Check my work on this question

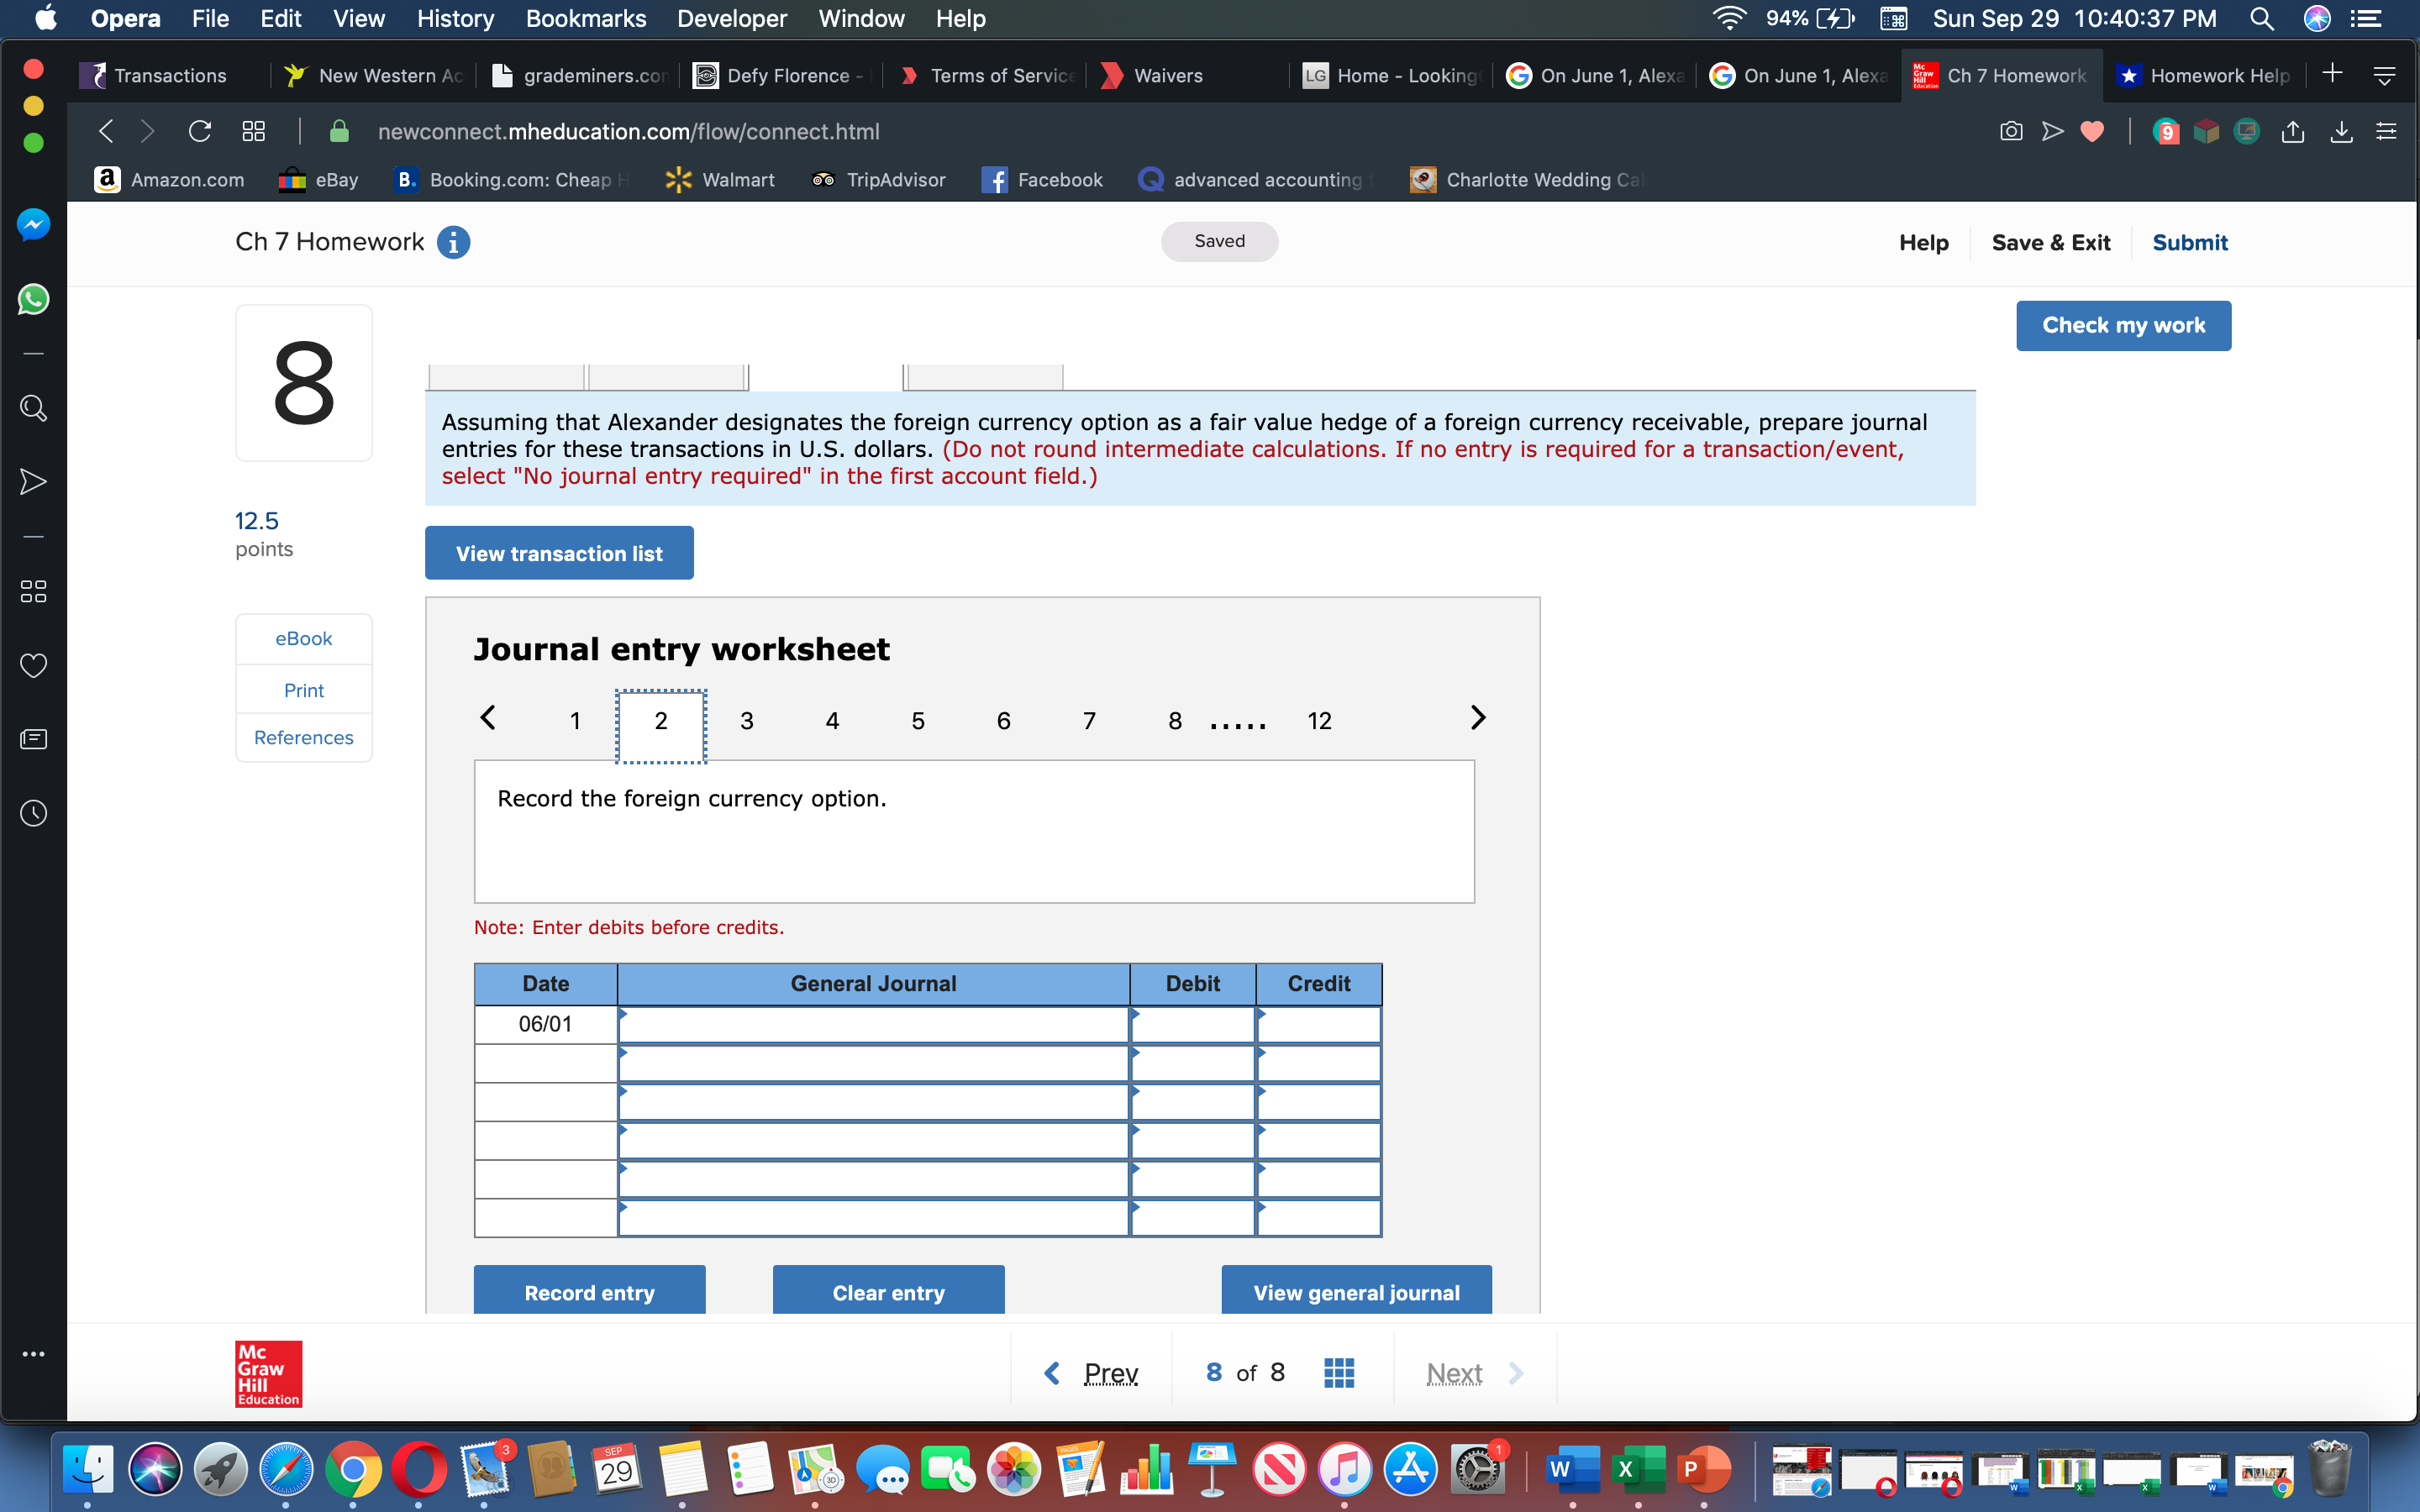(x=2124, y=325)
